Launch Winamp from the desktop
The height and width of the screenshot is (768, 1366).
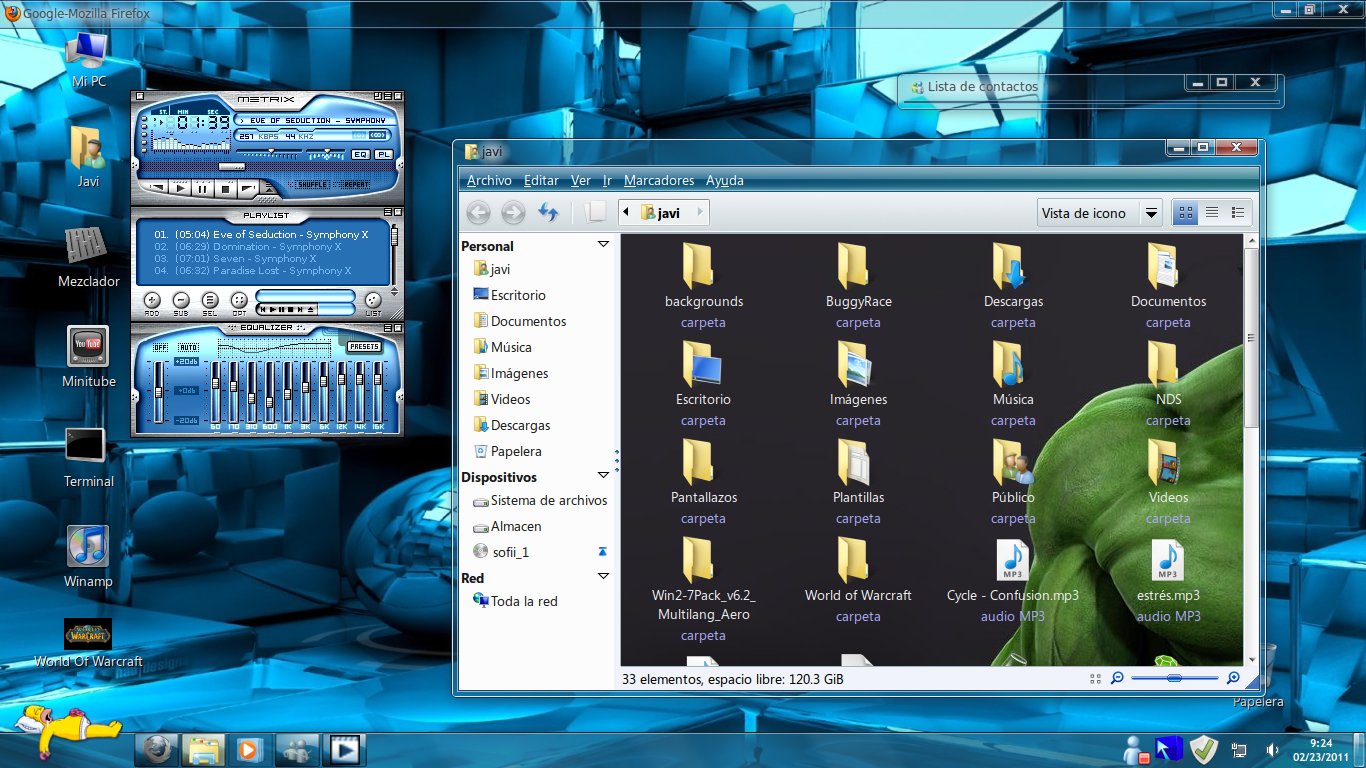(x=88, y=555)
